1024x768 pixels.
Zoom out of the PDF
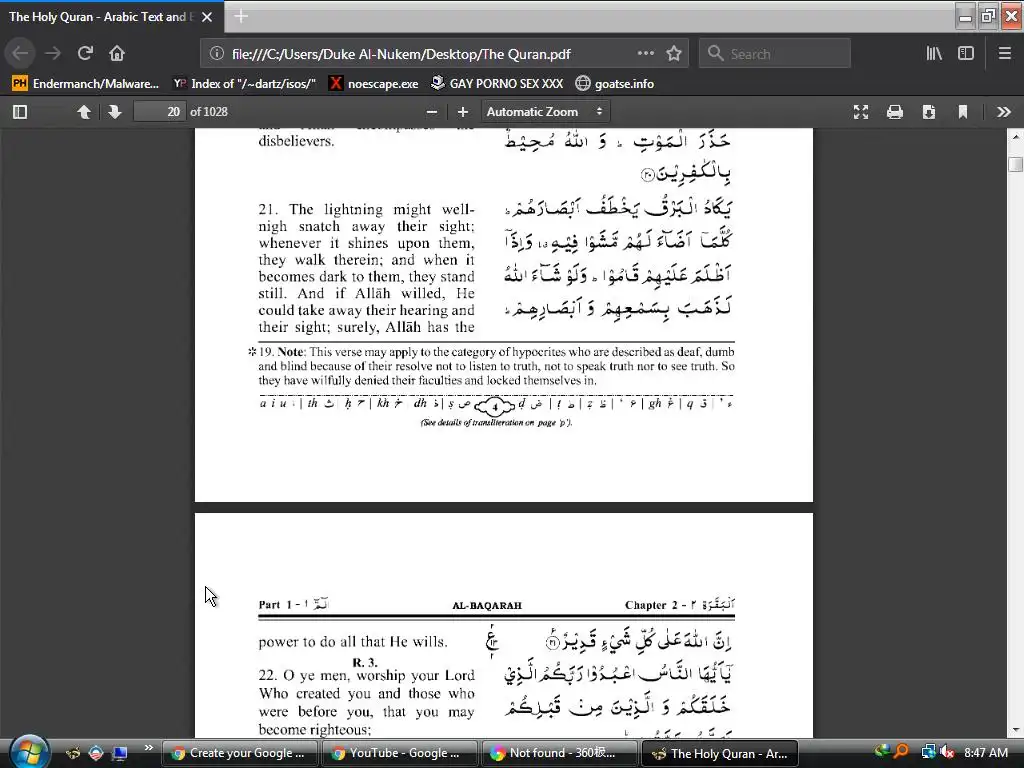pos(432,112)
